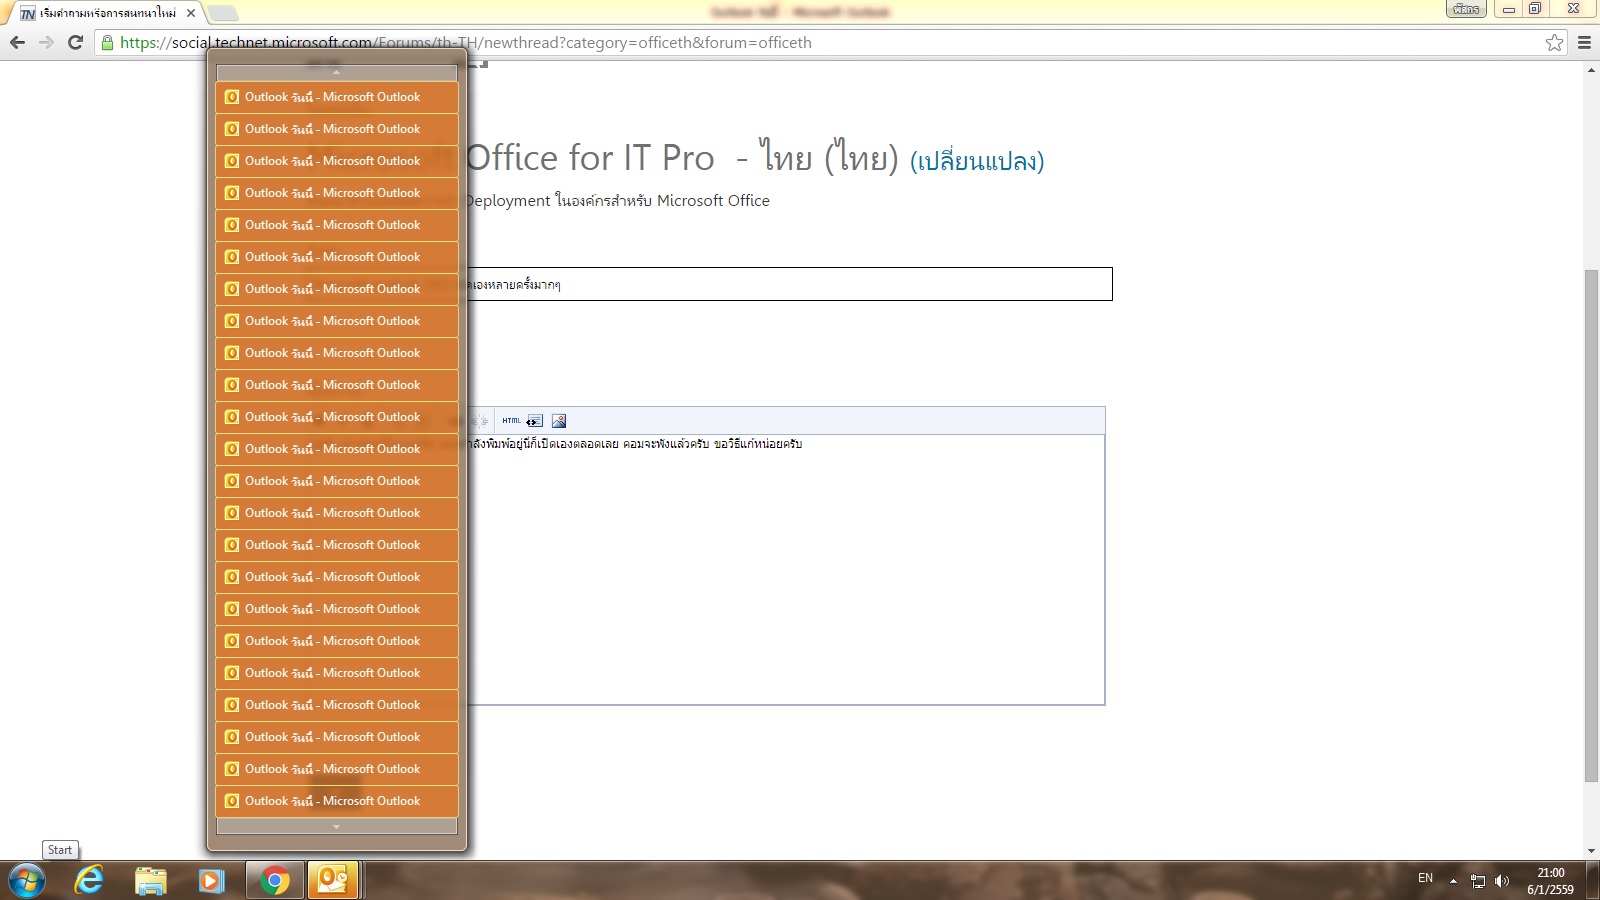Click into the thread title input field

[x=788, y=284]
